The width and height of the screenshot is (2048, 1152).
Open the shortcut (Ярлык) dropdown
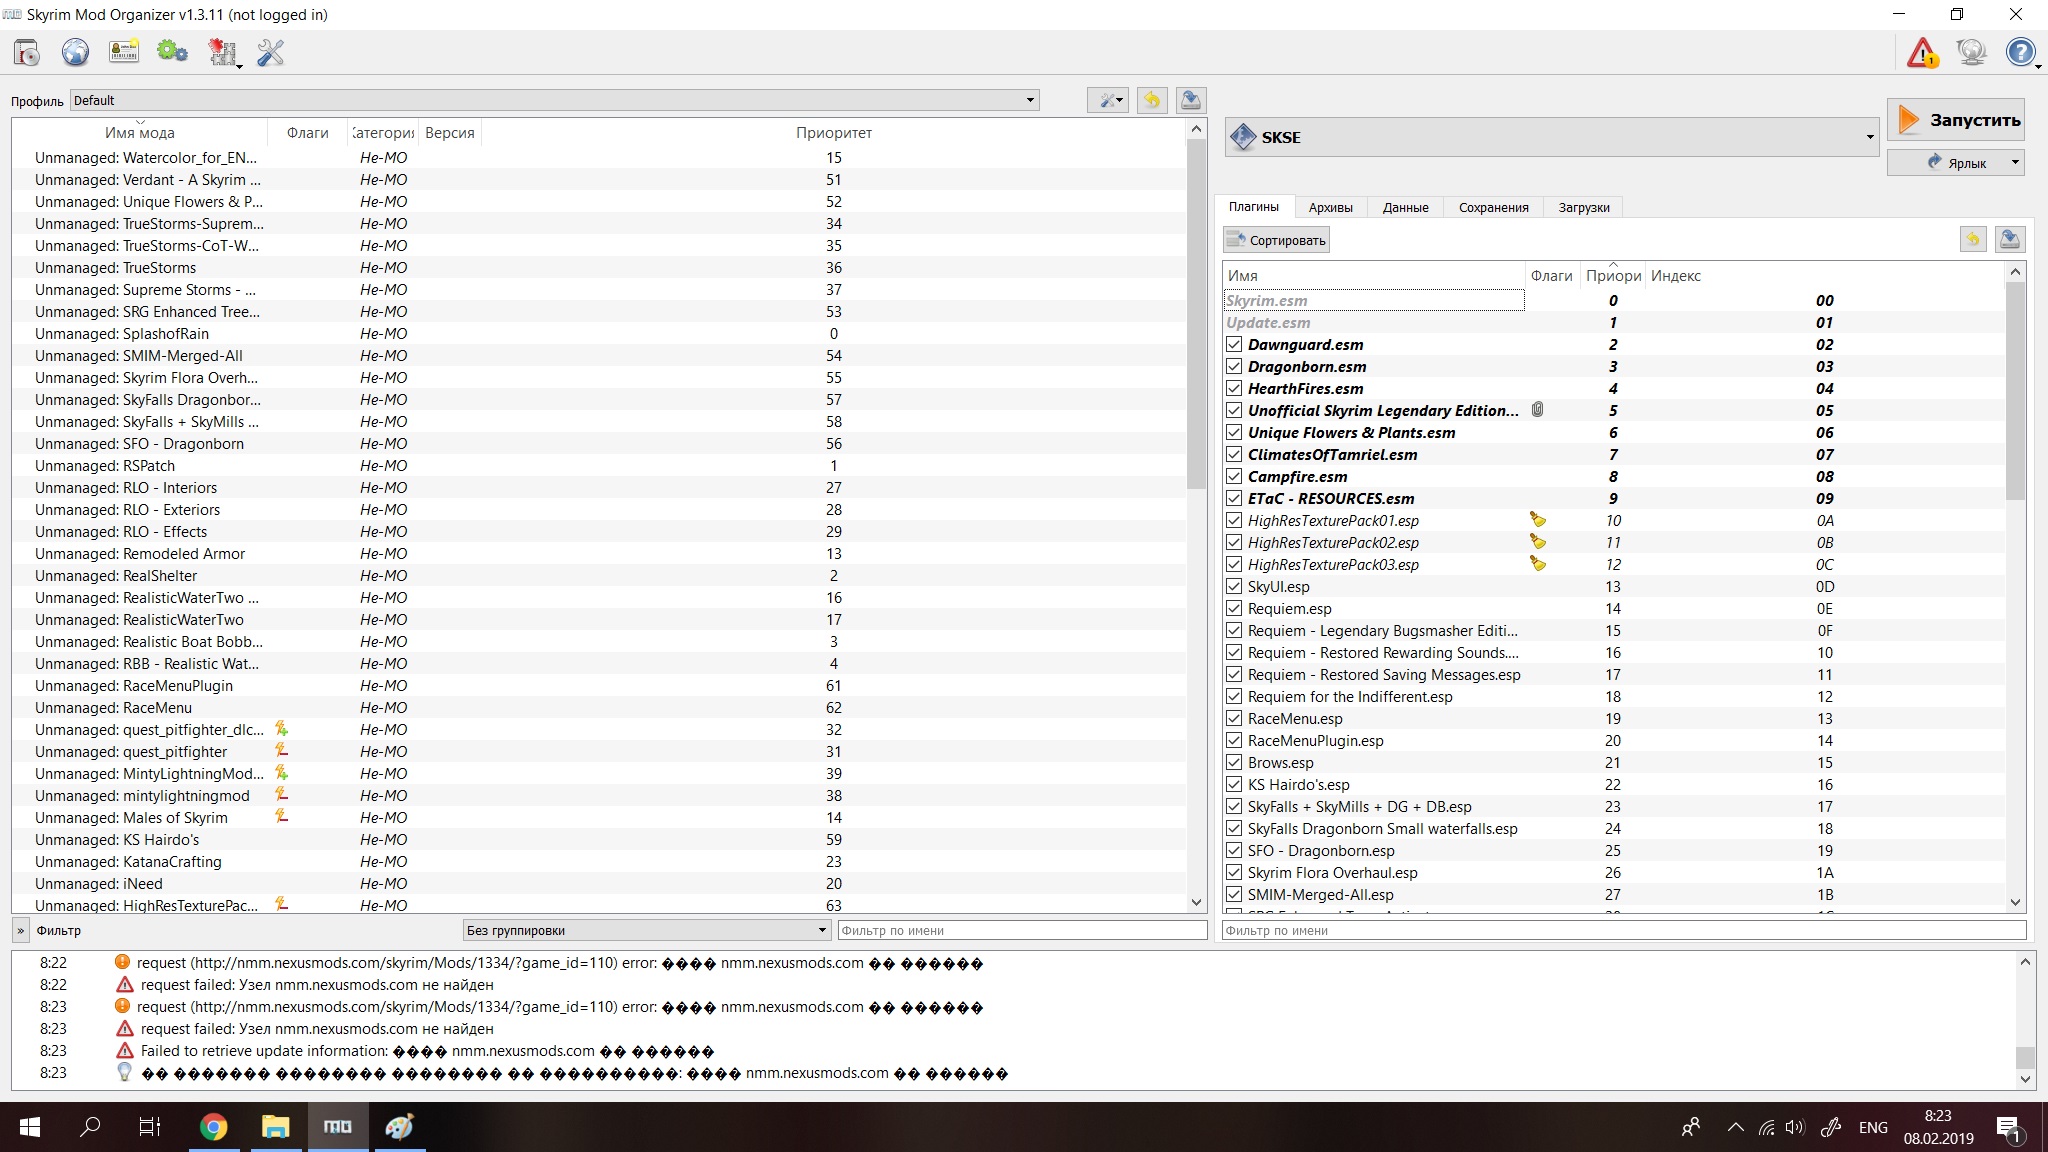1955,162
